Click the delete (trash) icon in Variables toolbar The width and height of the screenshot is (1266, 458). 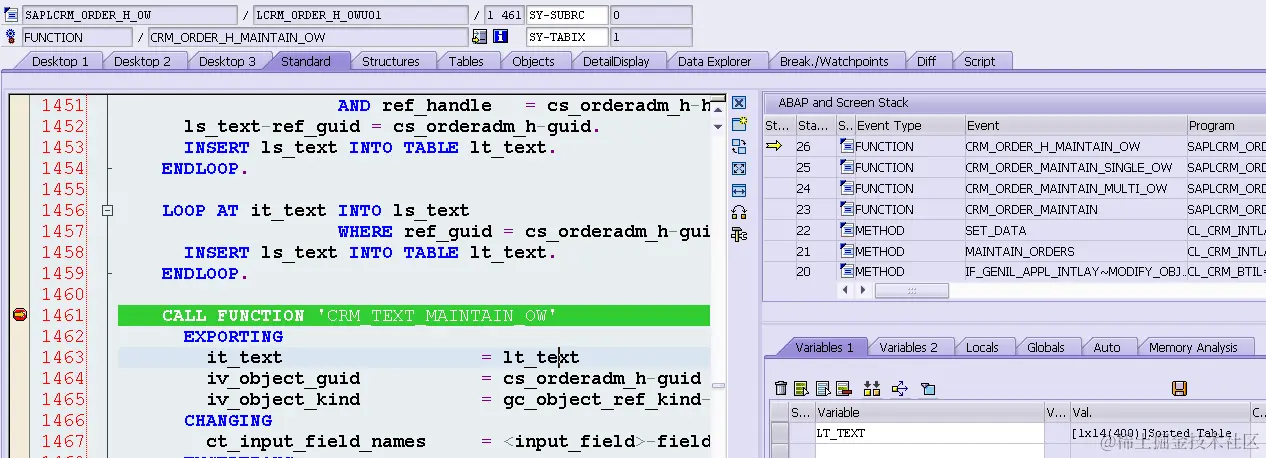[781, 388]
